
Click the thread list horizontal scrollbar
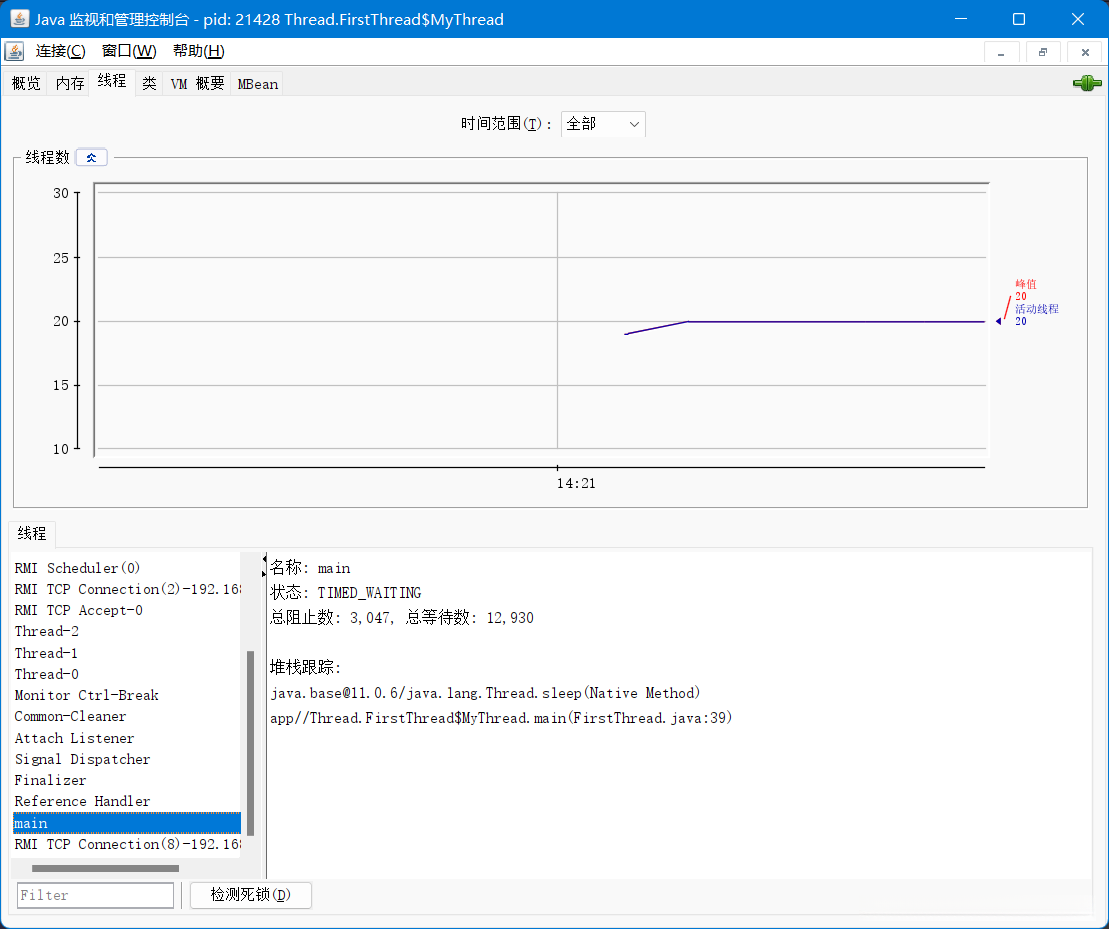tap(105, 868)
